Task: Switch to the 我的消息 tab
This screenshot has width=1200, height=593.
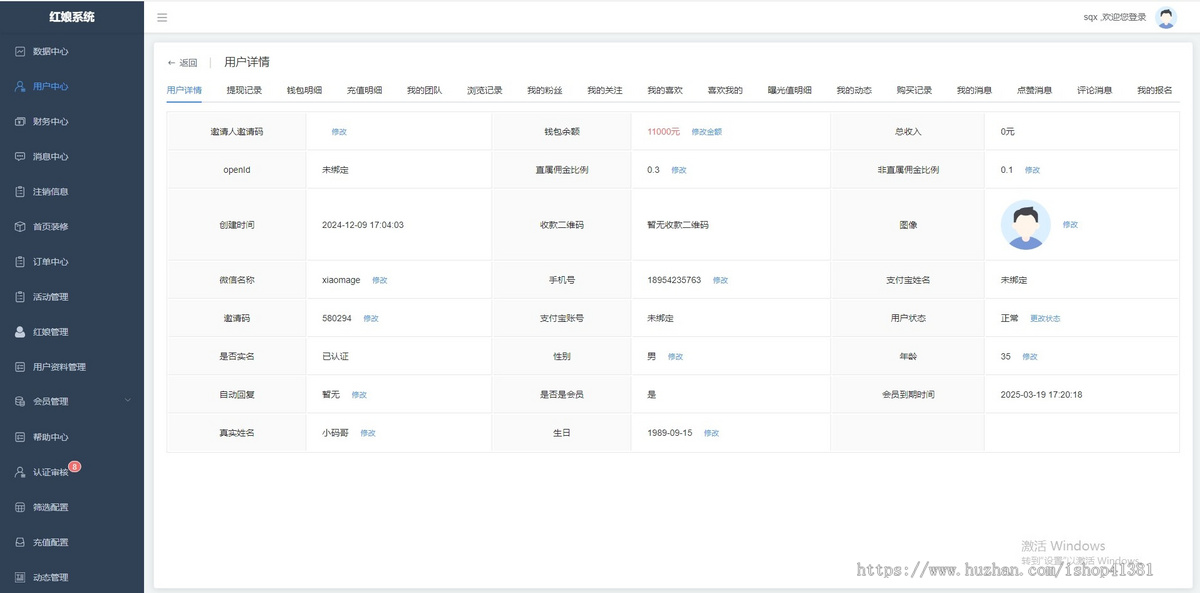Action: (974, 90)
